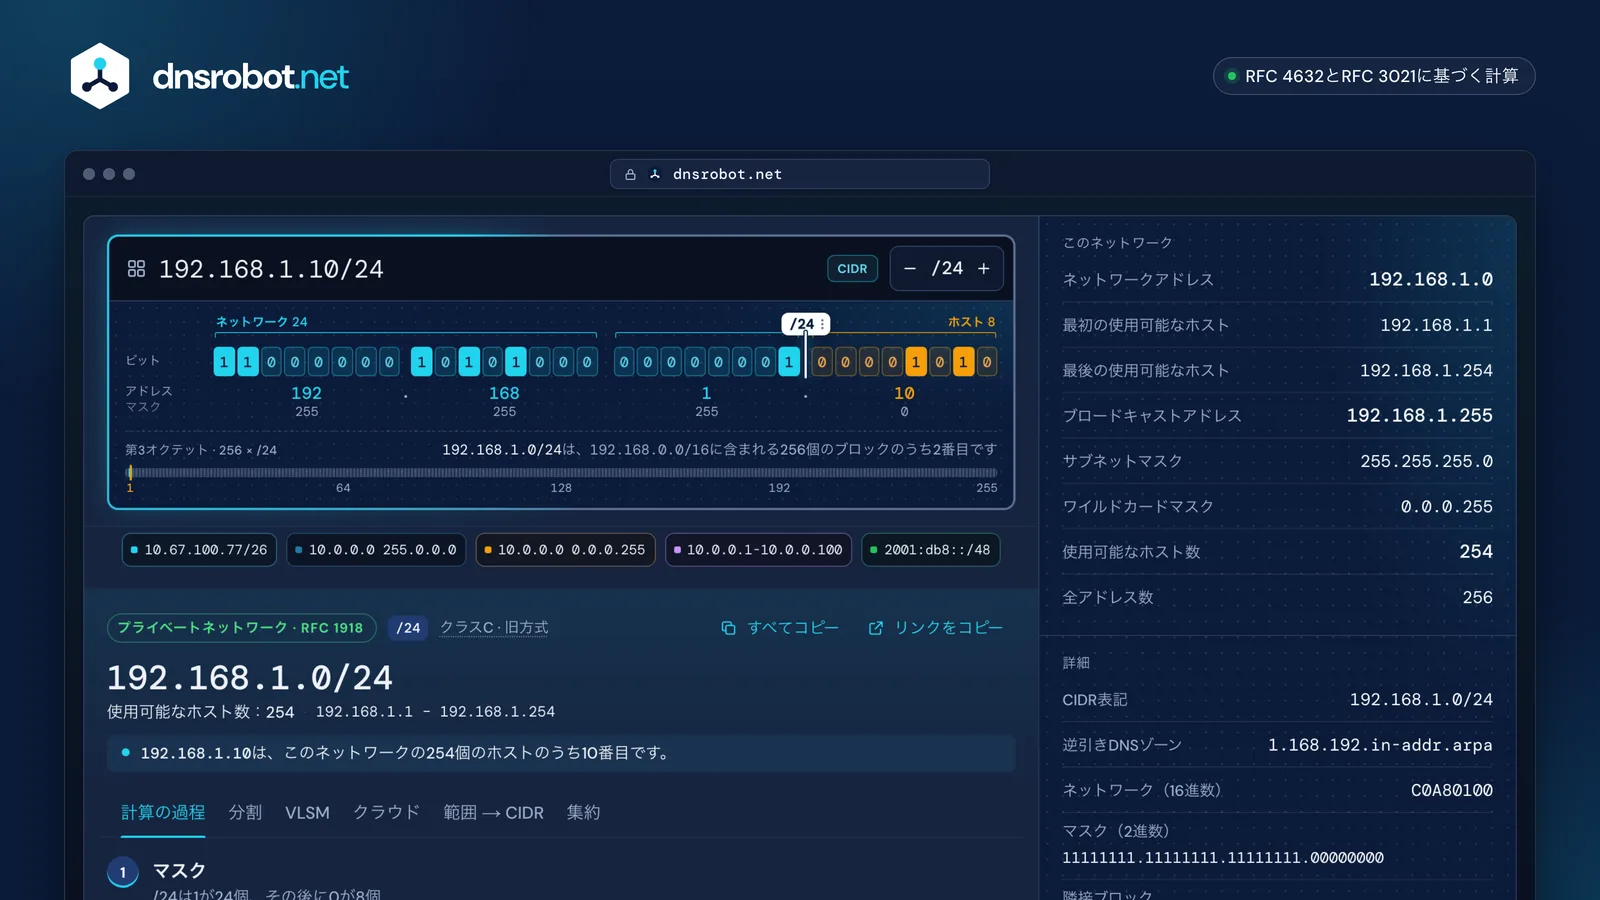
Task: Click the dnsrobot.net browser address bar
Action: (x=800, y=174)
